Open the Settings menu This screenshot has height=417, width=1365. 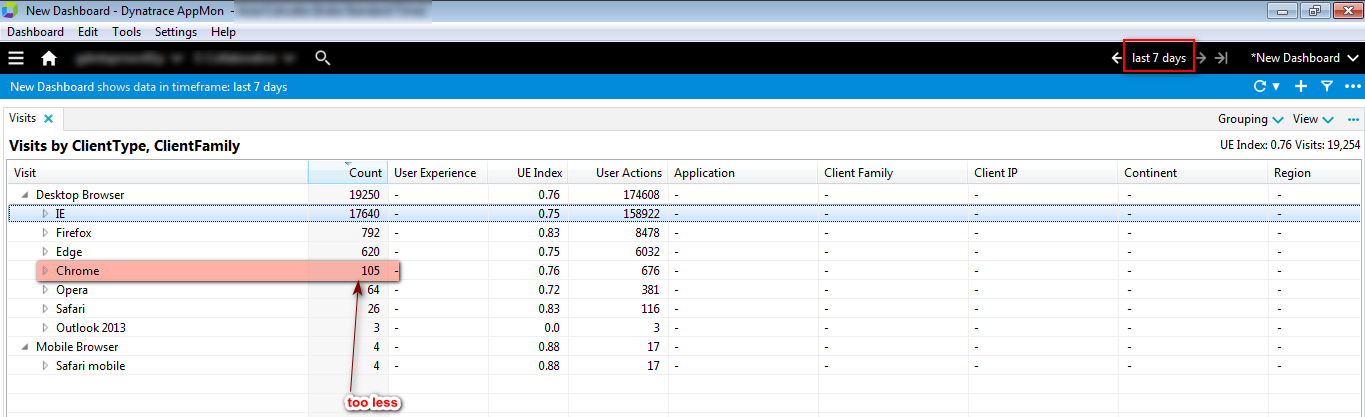point(175,32)
